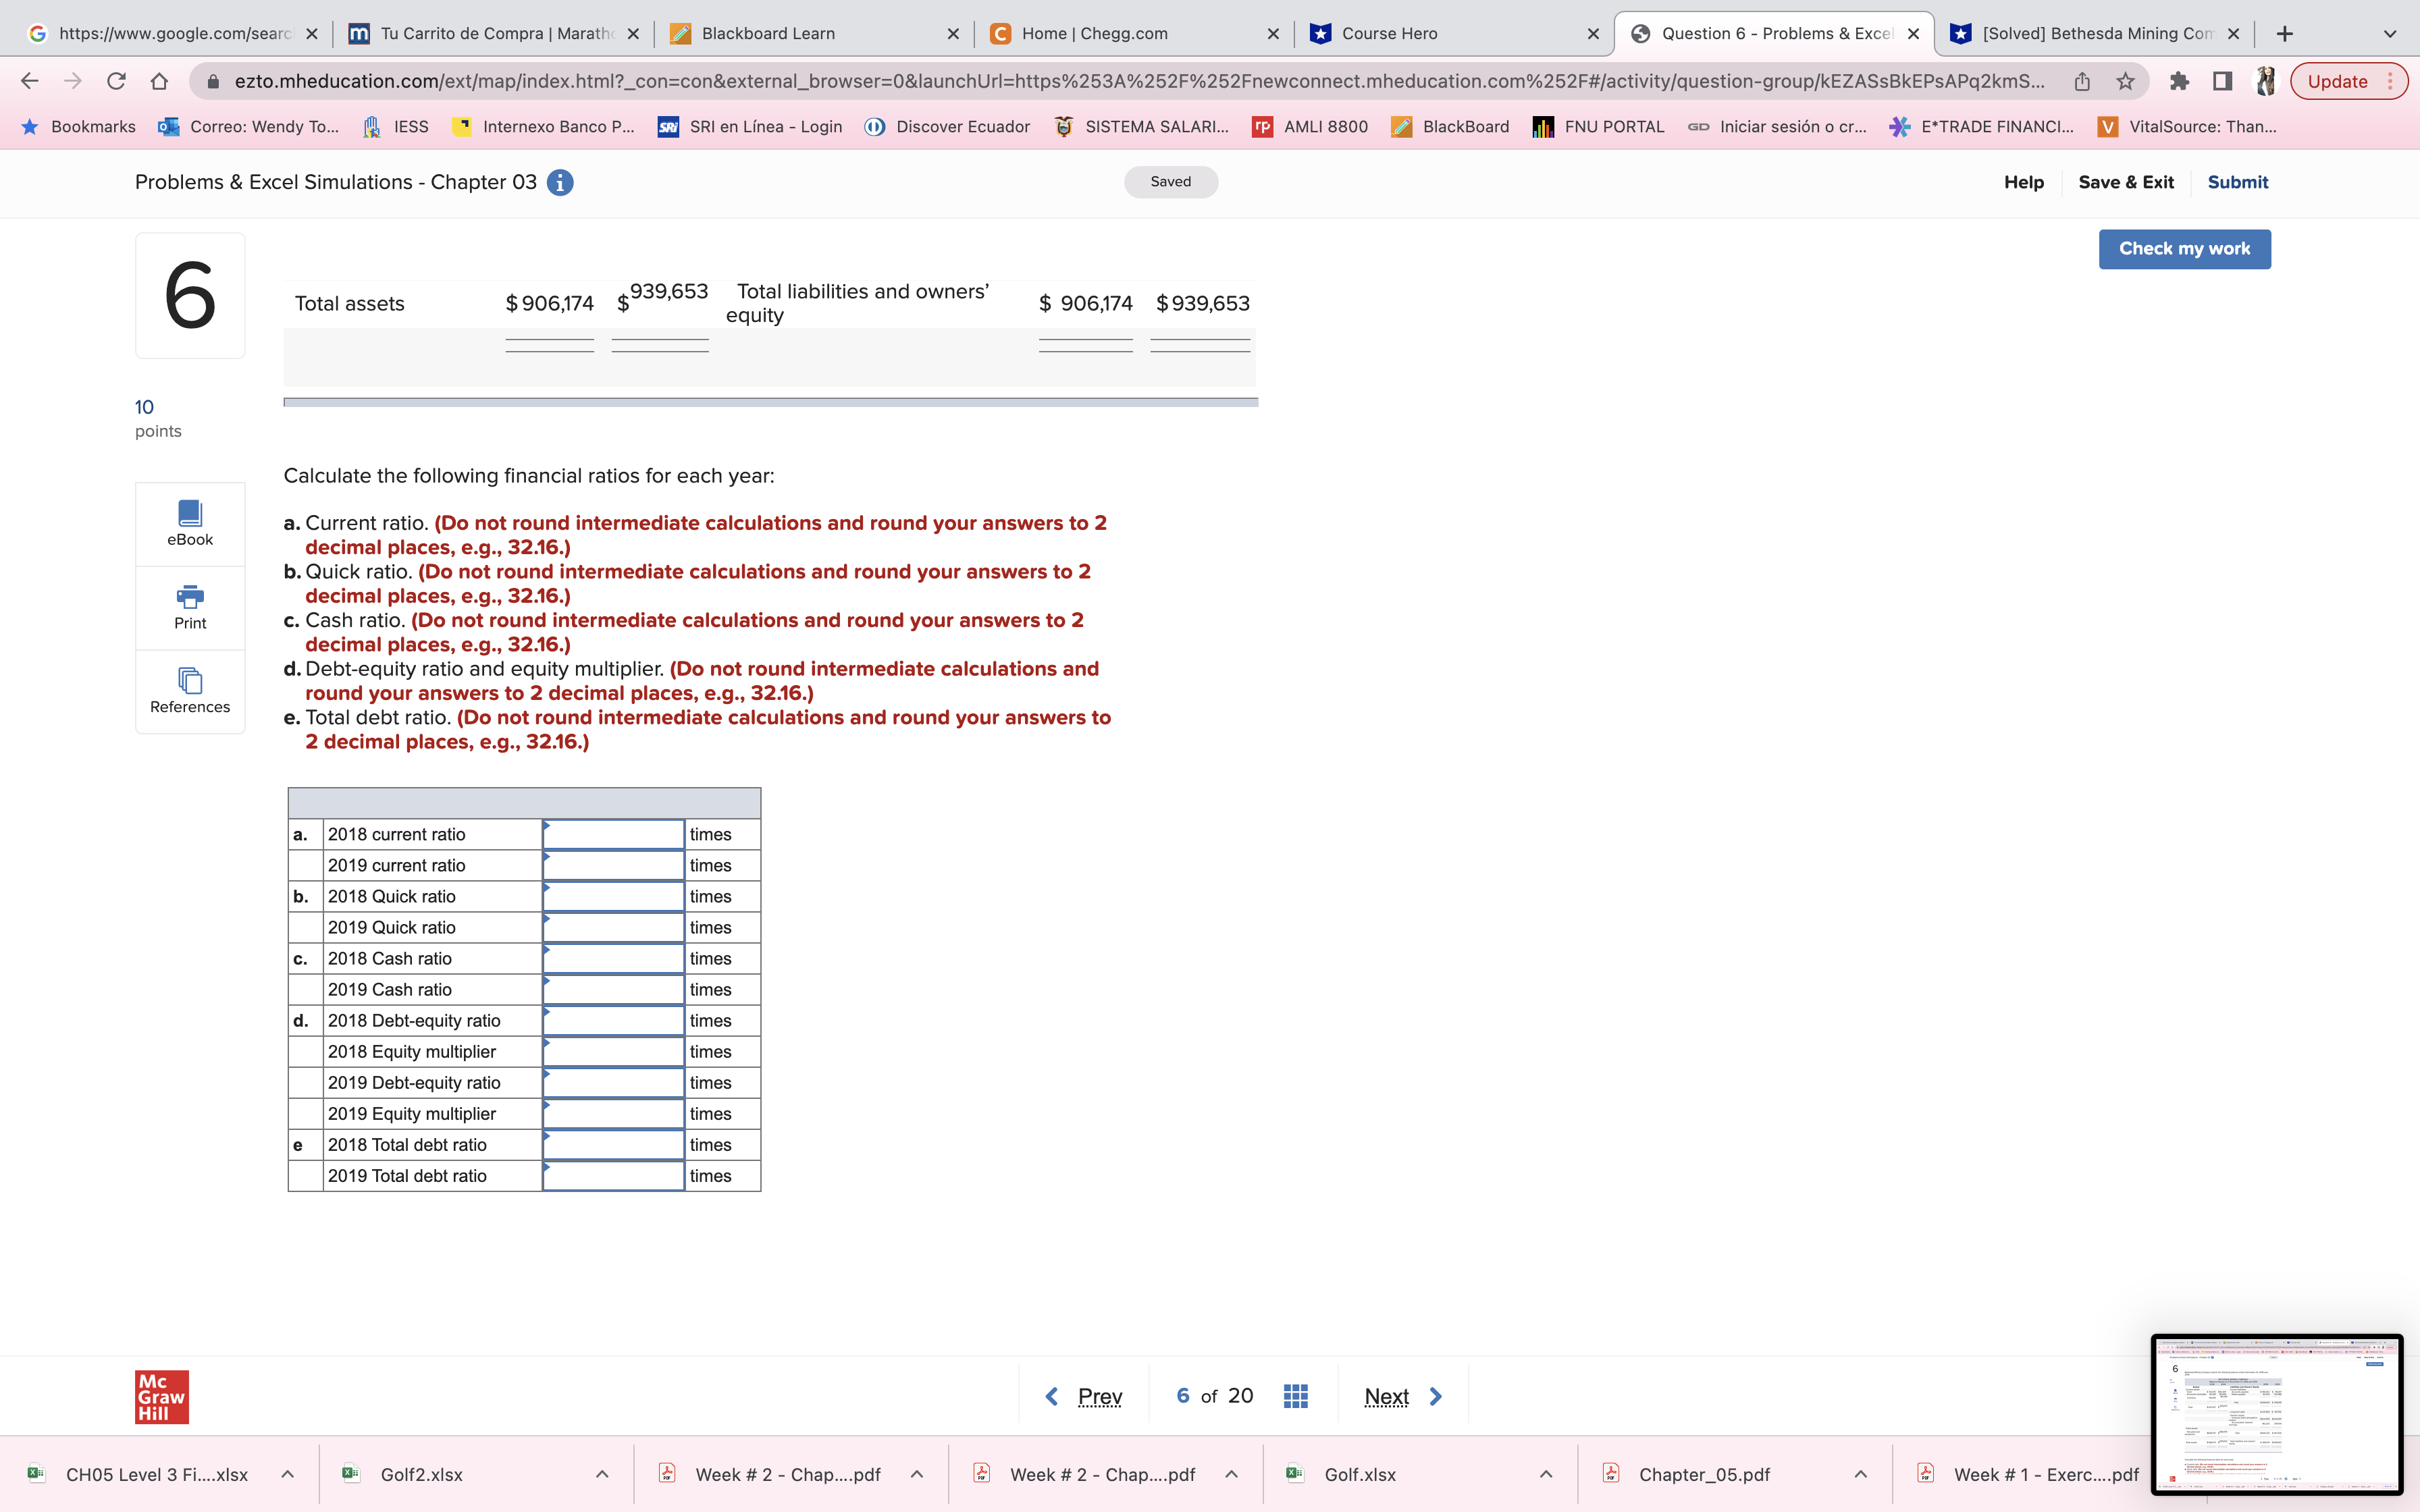Image resolution: width=2420 pixels, height=1512 pixels.
Task: Click the Submit link
Action: point(2237,182)
